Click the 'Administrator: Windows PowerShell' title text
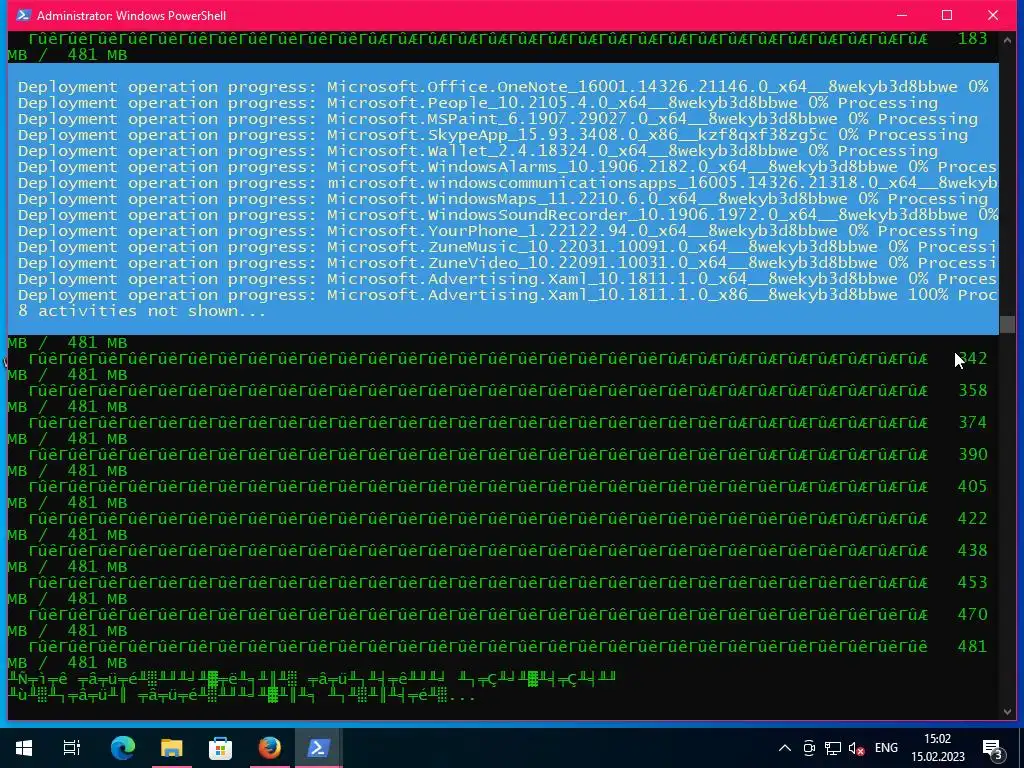 (x=131, y=16)
